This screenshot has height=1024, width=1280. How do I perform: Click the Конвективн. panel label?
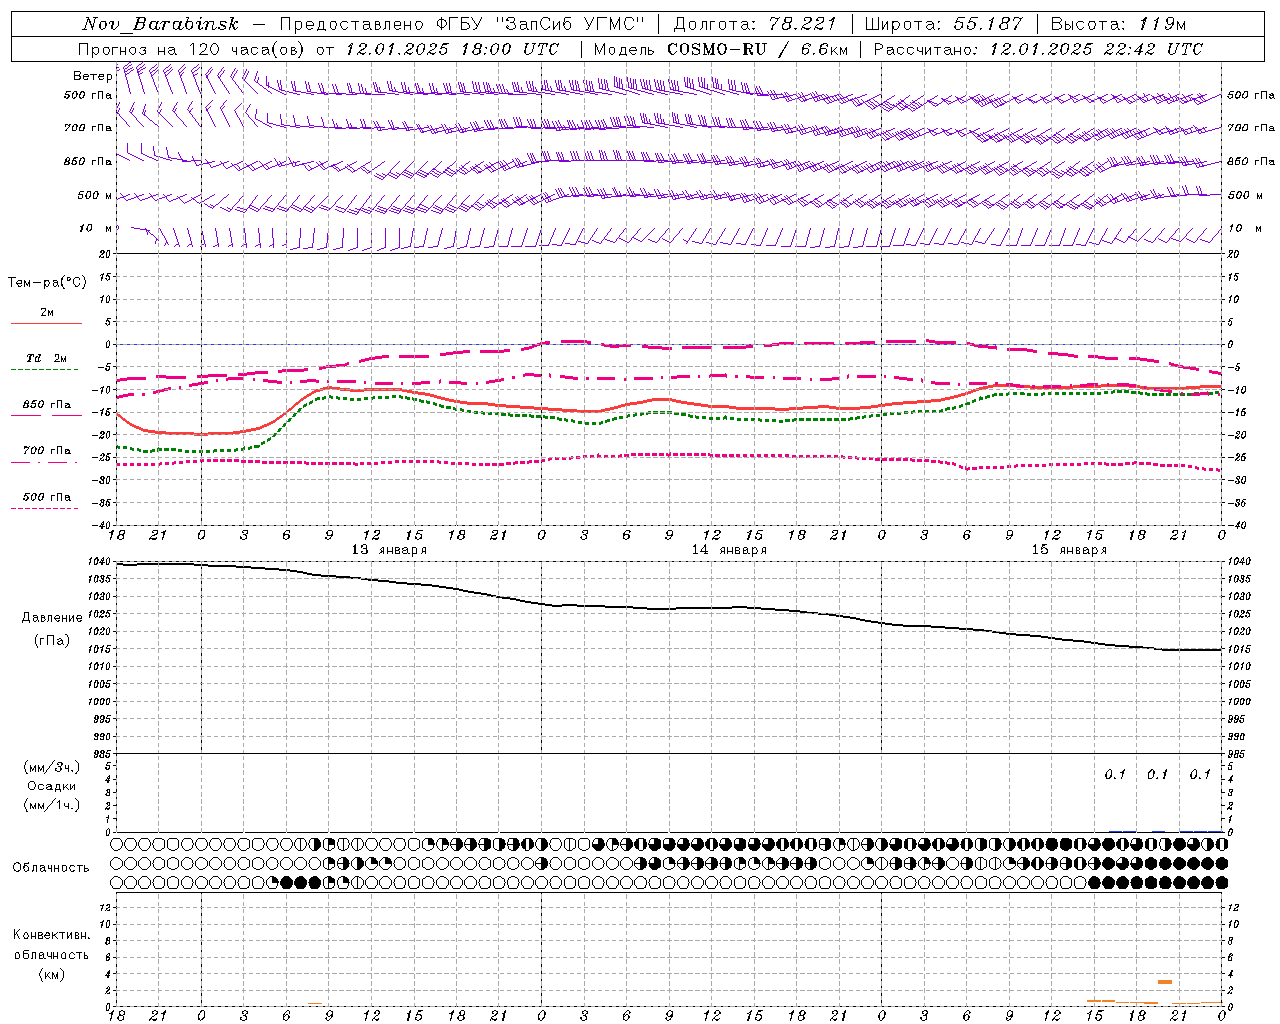click(51, 935)
